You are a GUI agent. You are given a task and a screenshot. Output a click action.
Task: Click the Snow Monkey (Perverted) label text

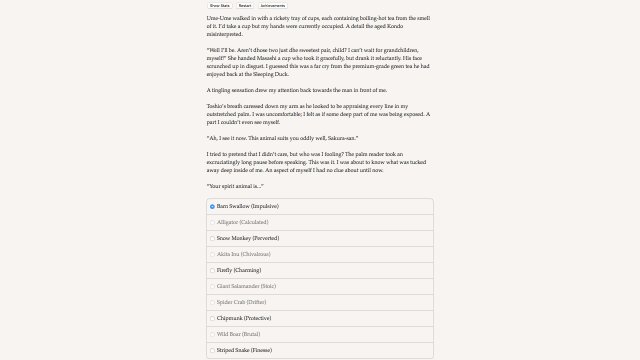coord(248,238)
